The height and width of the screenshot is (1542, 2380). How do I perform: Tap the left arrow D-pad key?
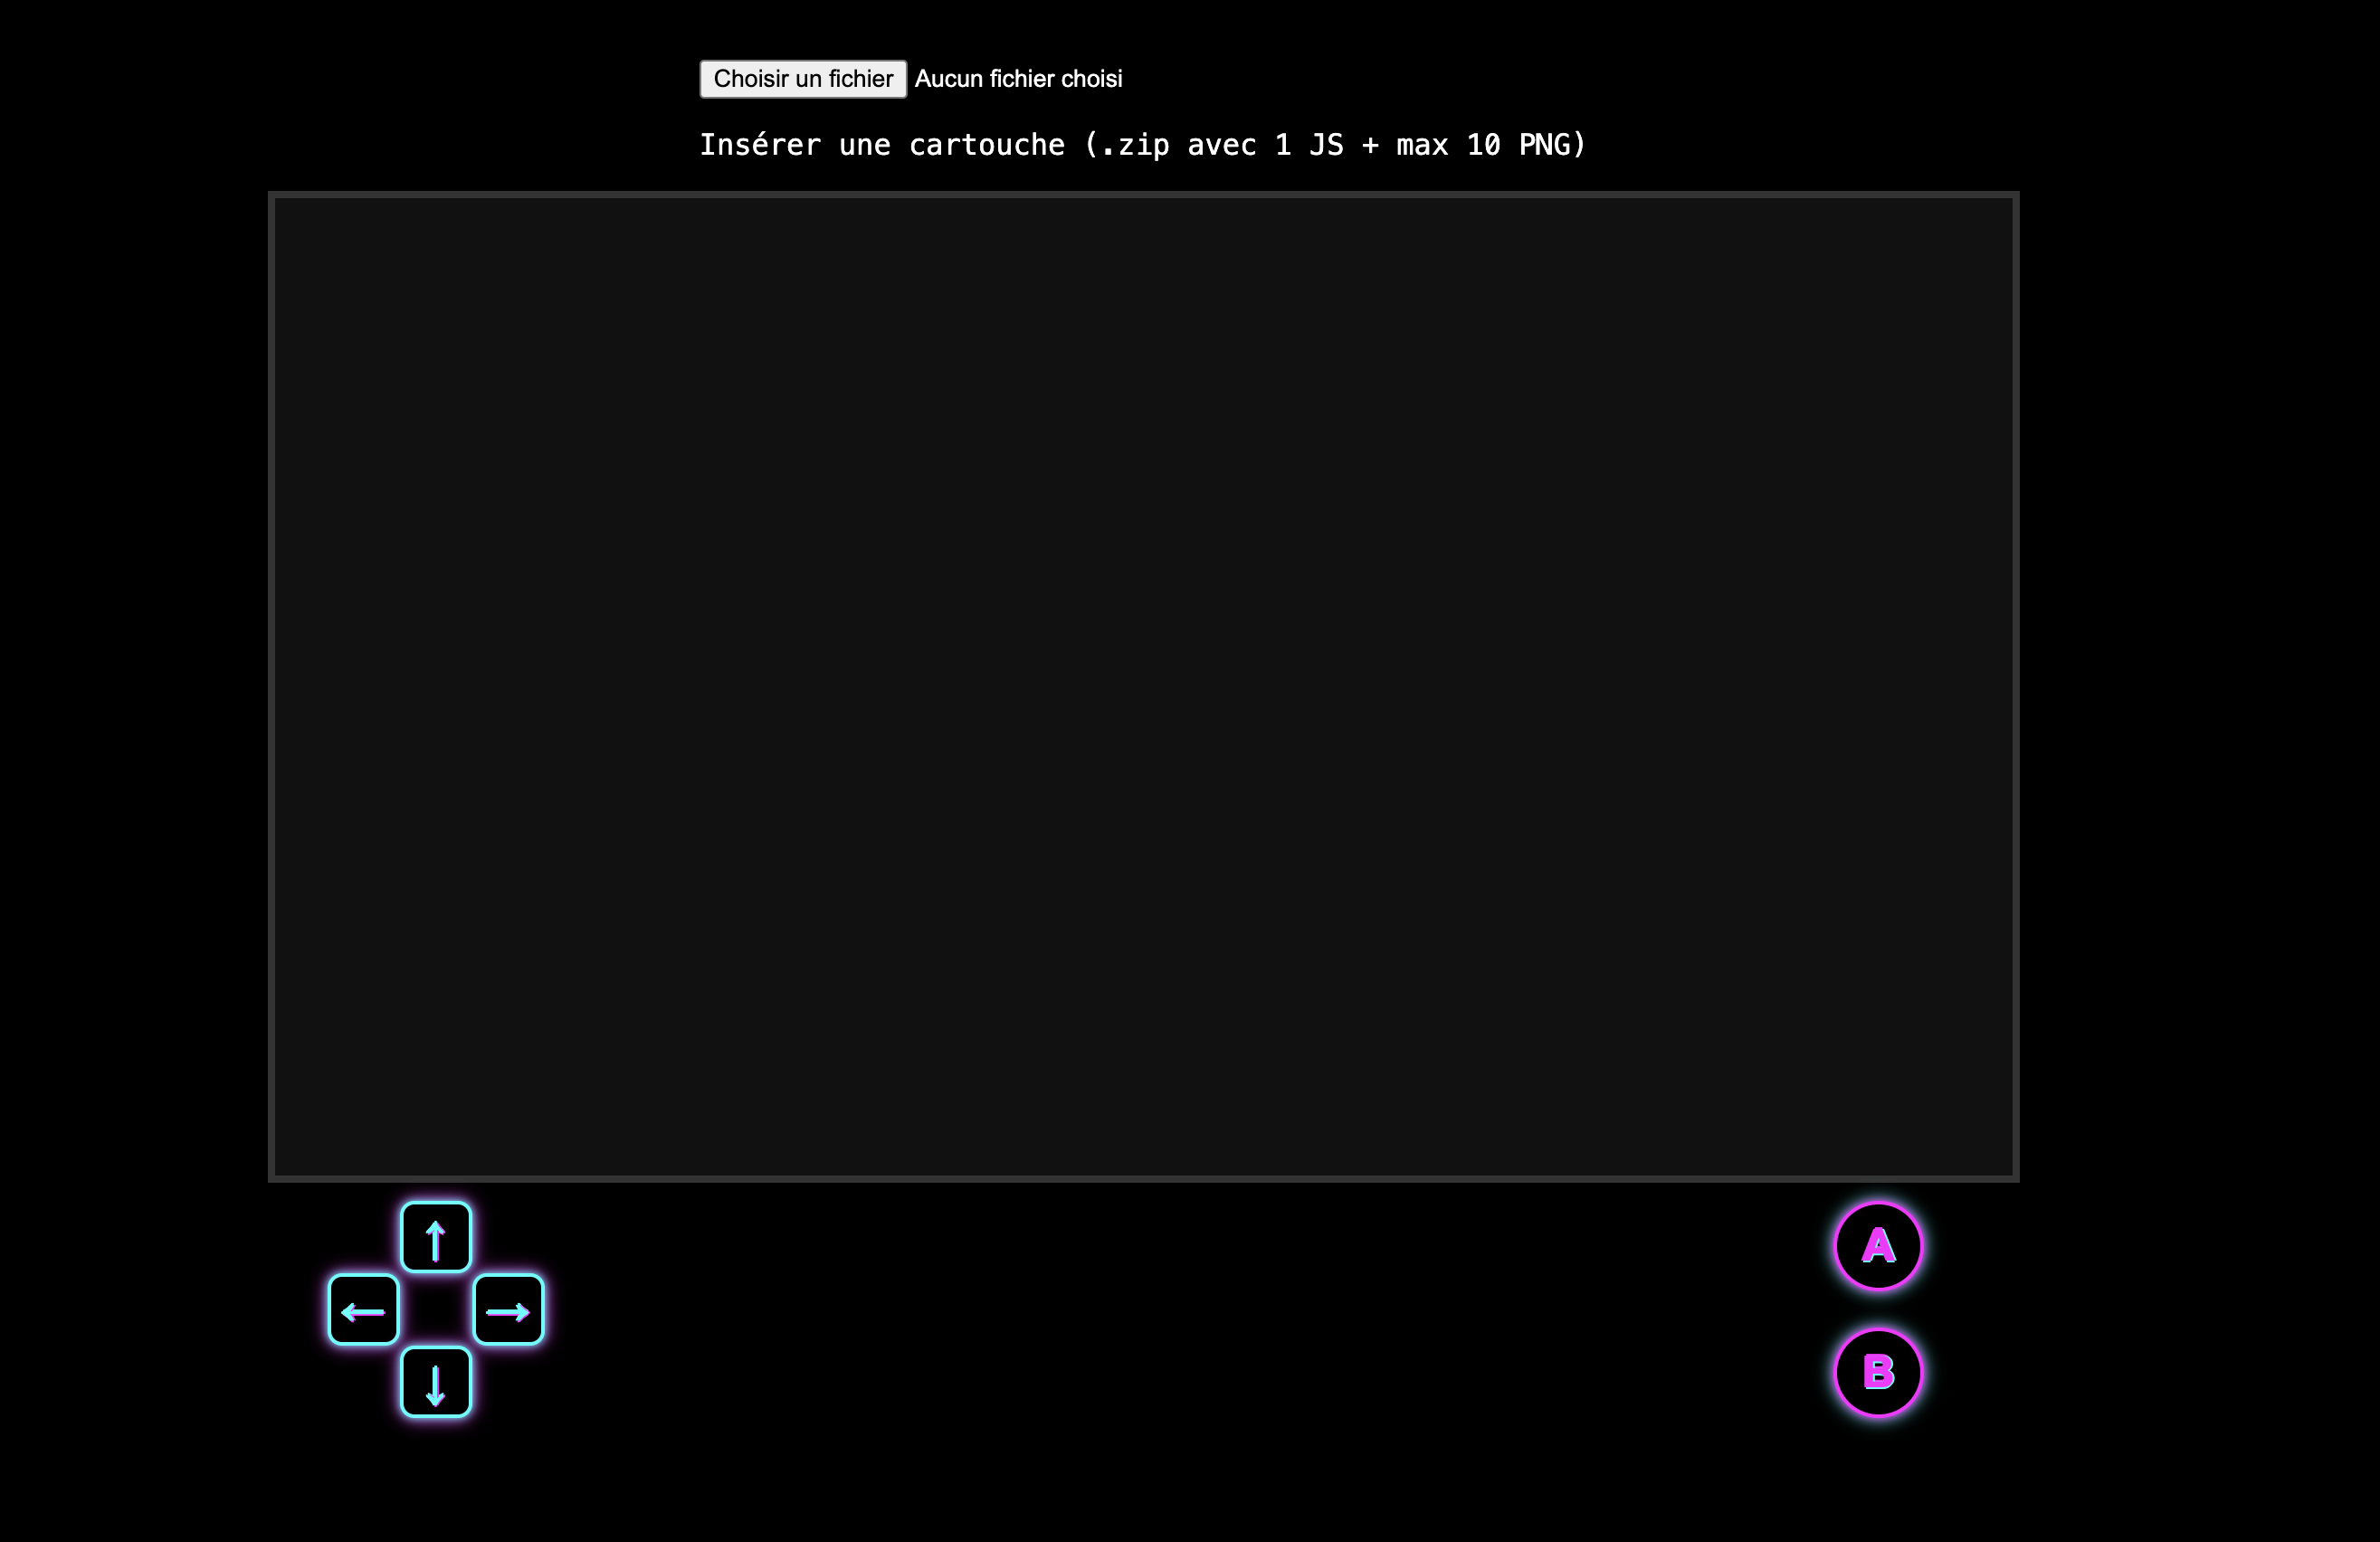tap(364, 1310)
